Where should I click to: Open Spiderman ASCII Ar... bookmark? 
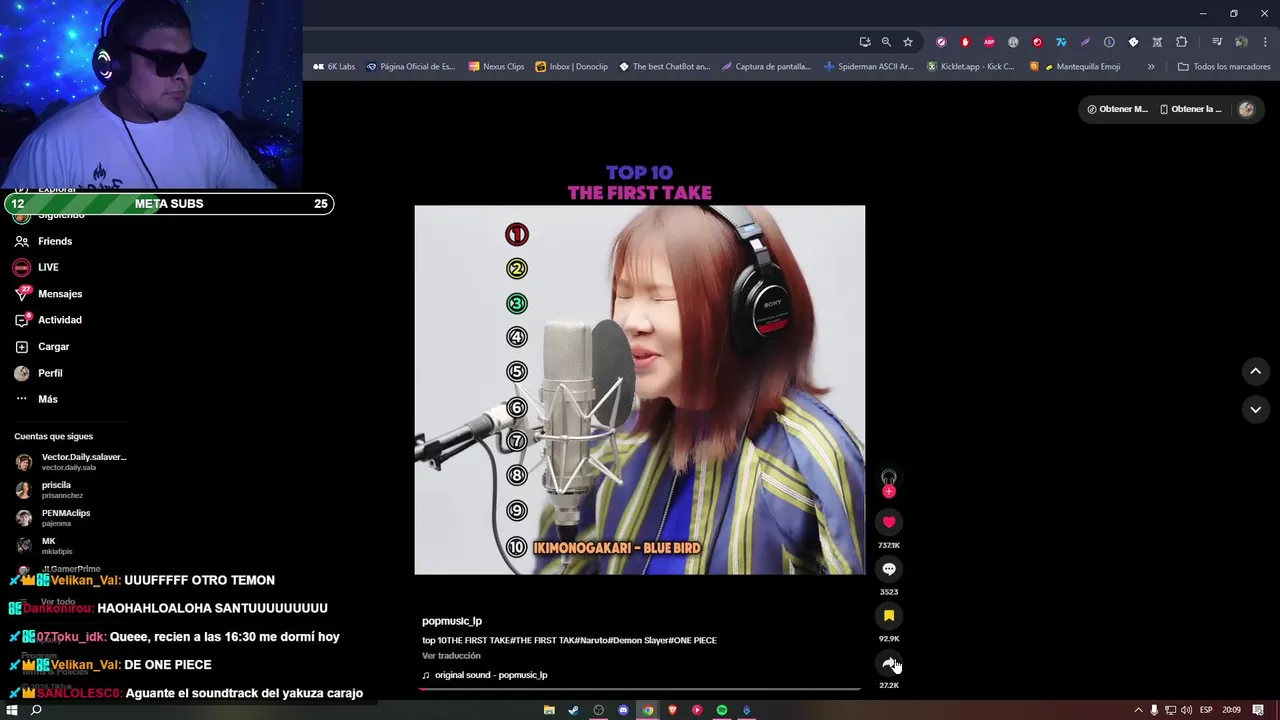click(869, 67)
